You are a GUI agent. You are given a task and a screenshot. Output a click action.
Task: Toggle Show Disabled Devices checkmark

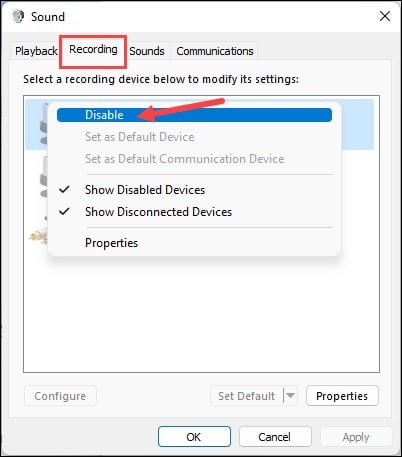[x=64, y=190]
